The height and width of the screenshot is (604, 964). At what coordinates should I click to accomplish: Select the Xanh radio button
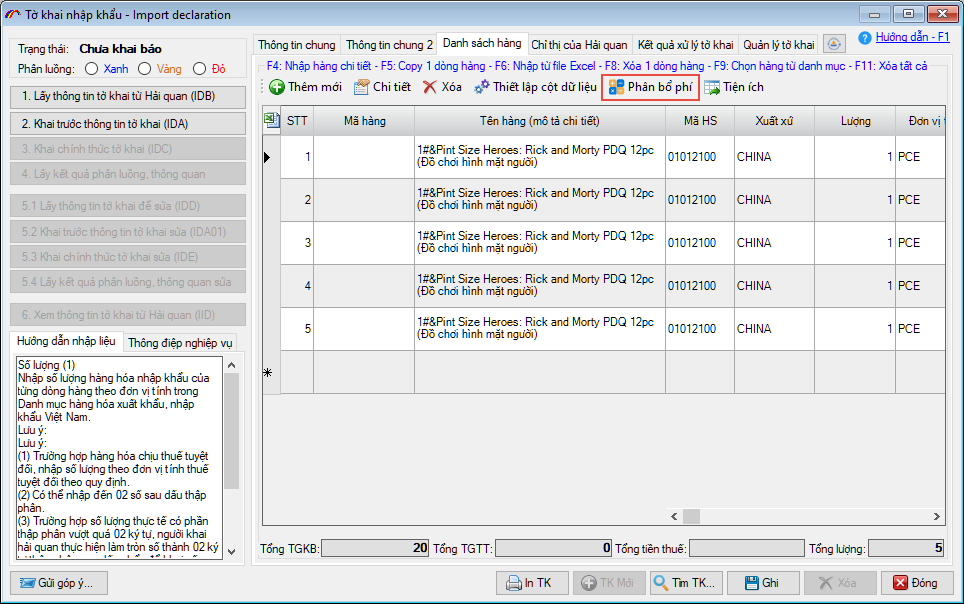92,69
